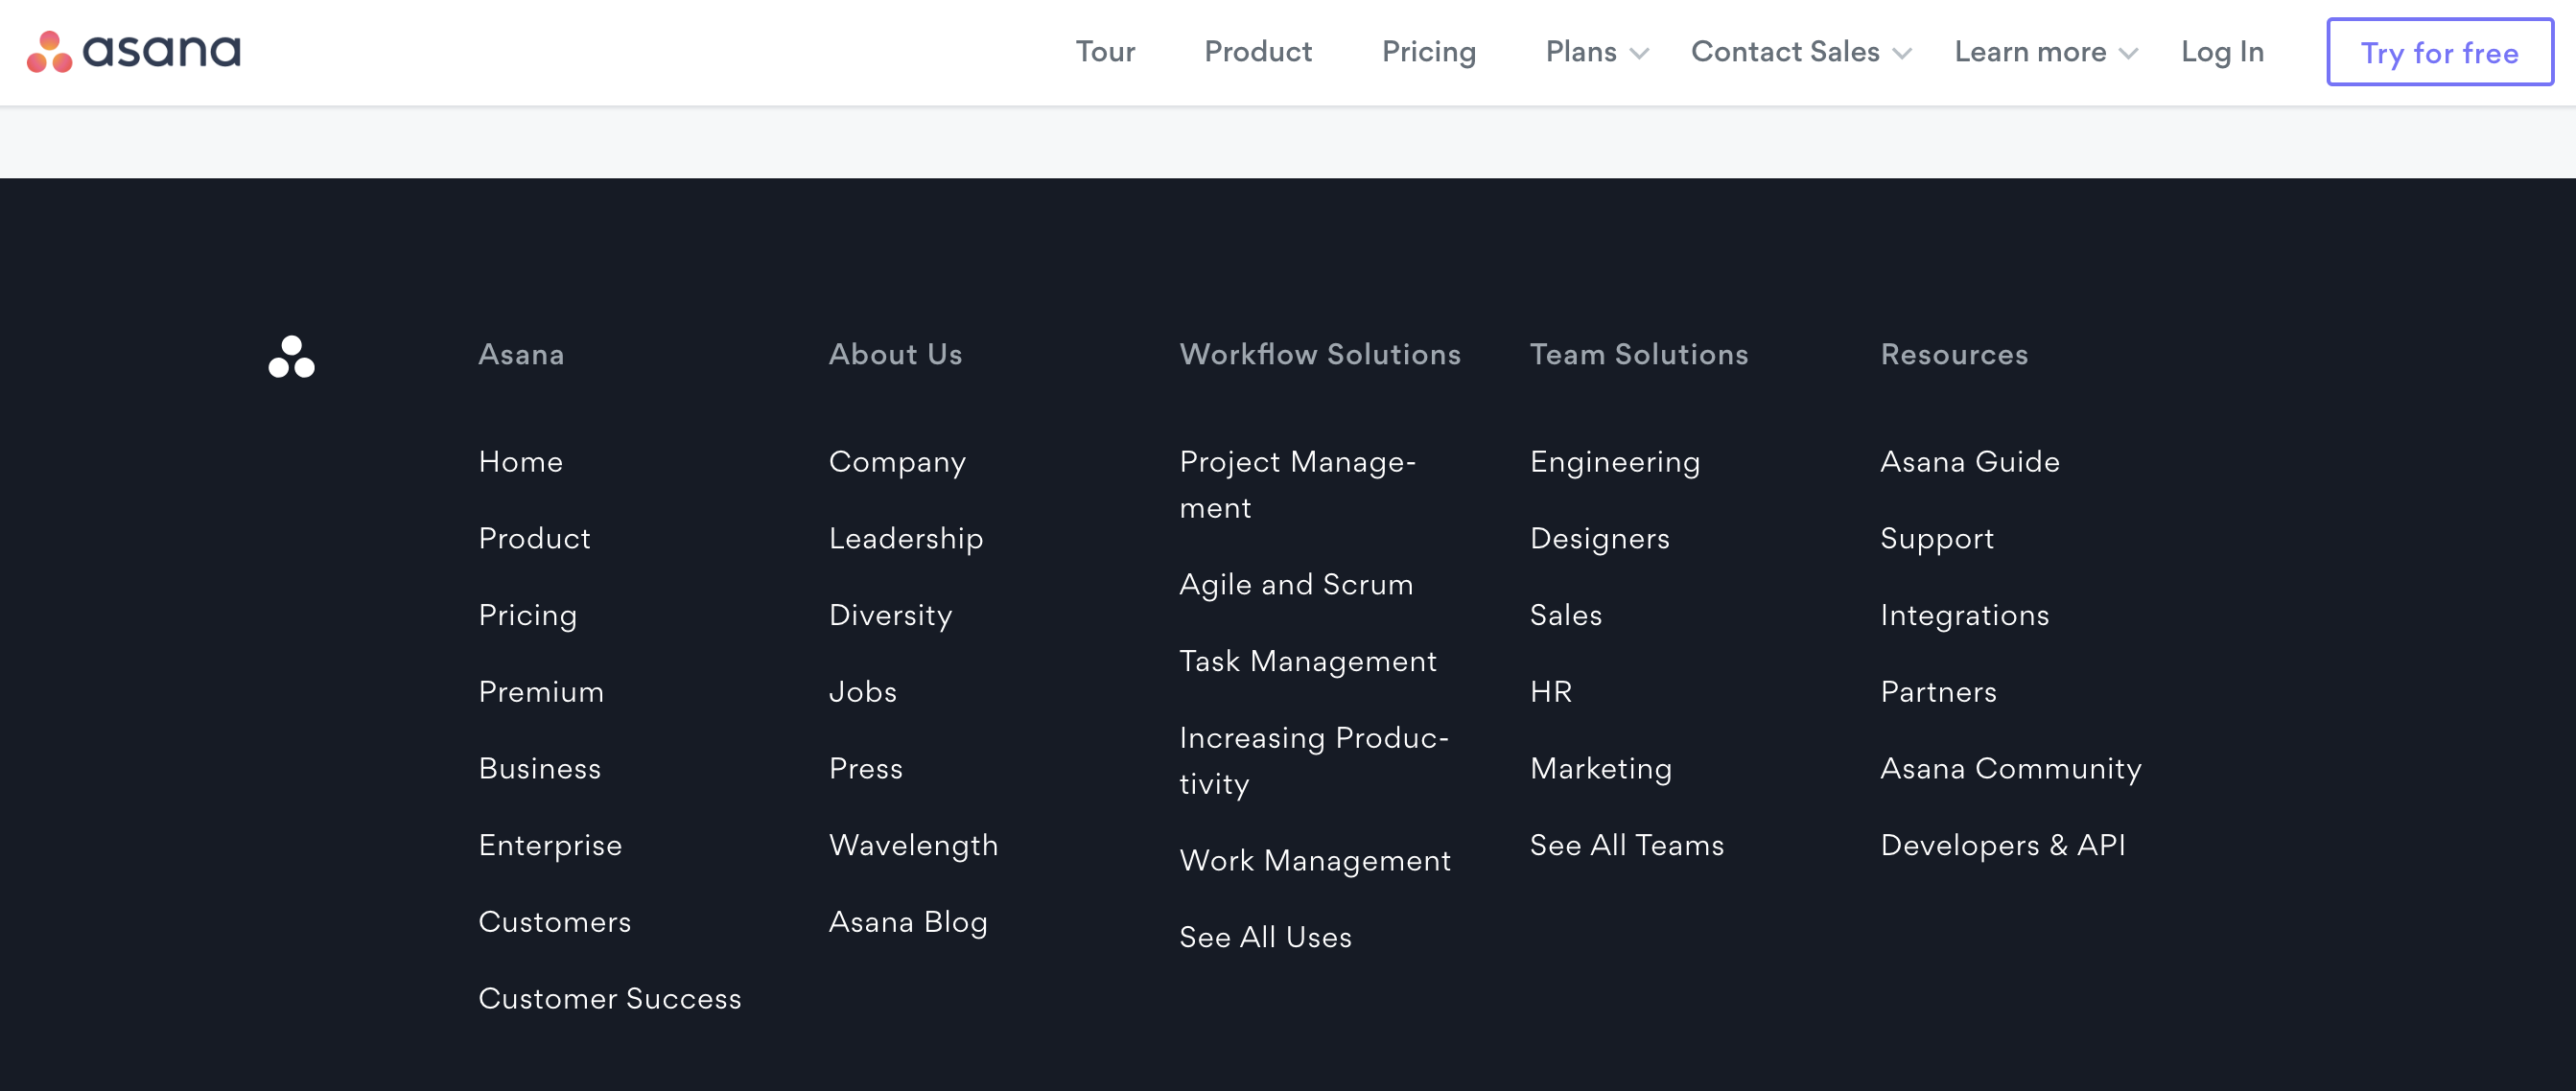Expand the Learn more menu

coord(2044,52)
